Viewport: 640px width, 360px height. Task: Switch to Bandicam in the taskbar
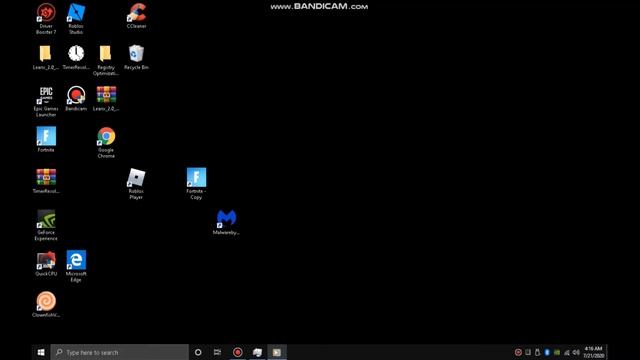[x=237, y=352]
